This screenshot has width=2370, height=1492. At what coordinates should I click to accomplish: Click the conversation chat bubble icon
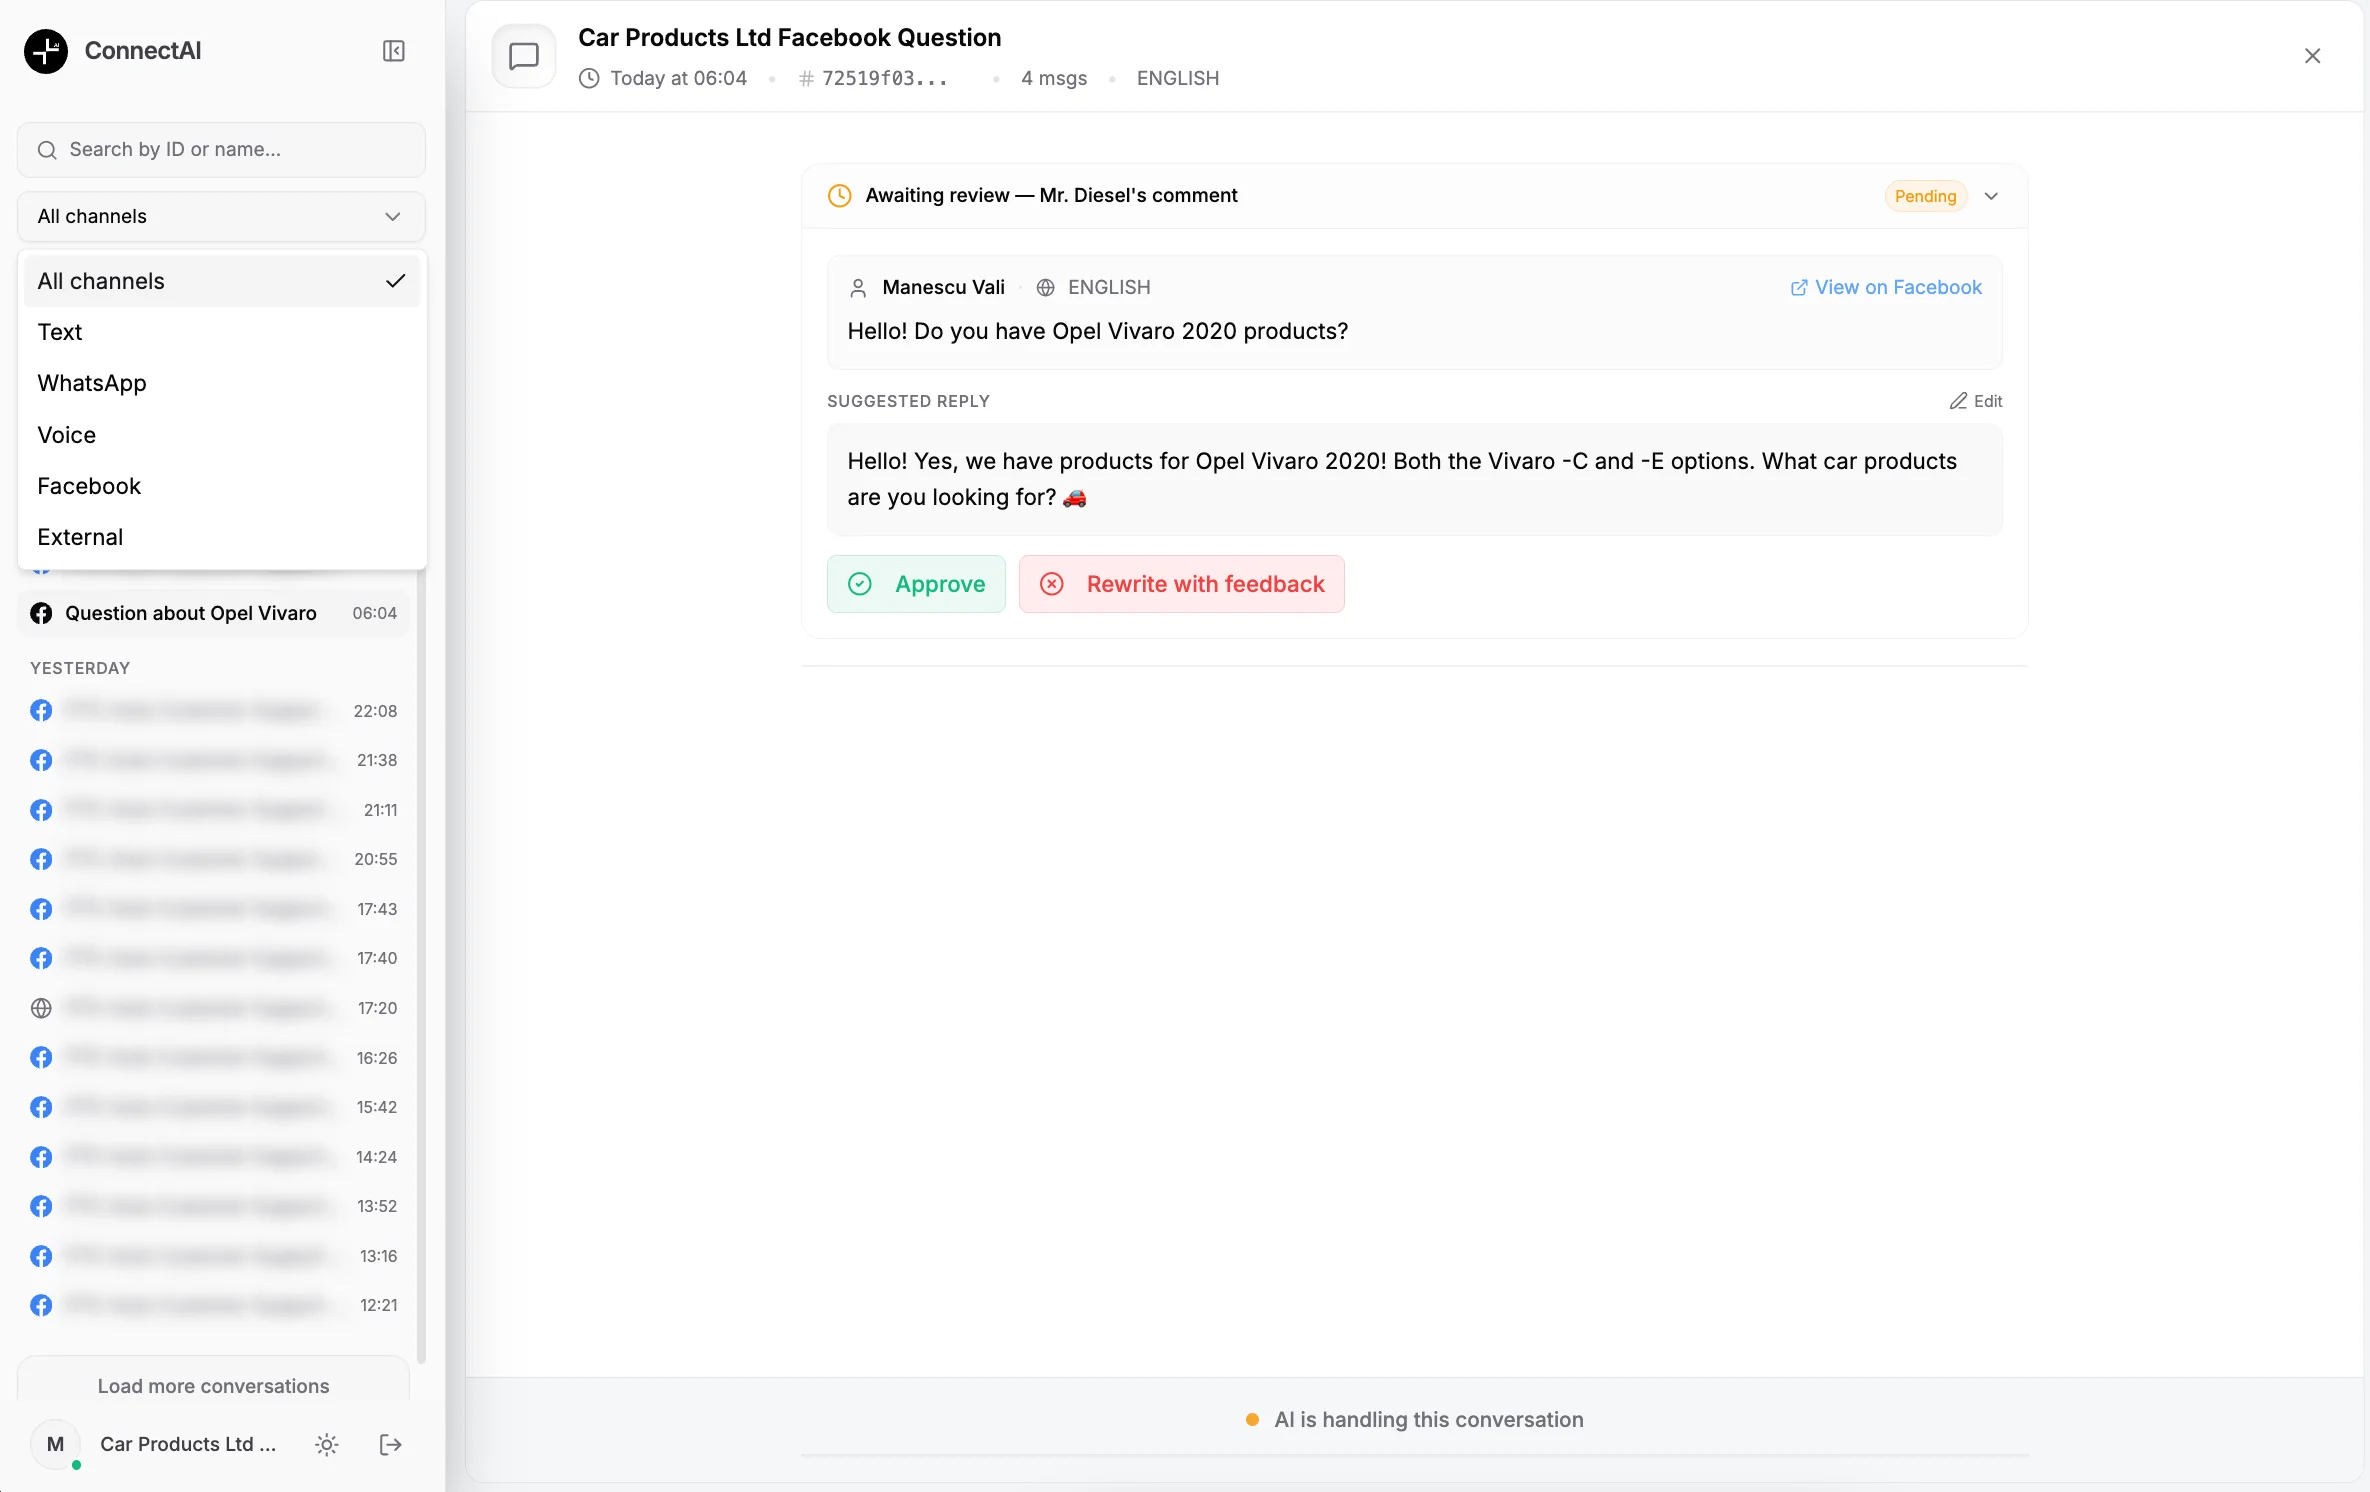524,56
